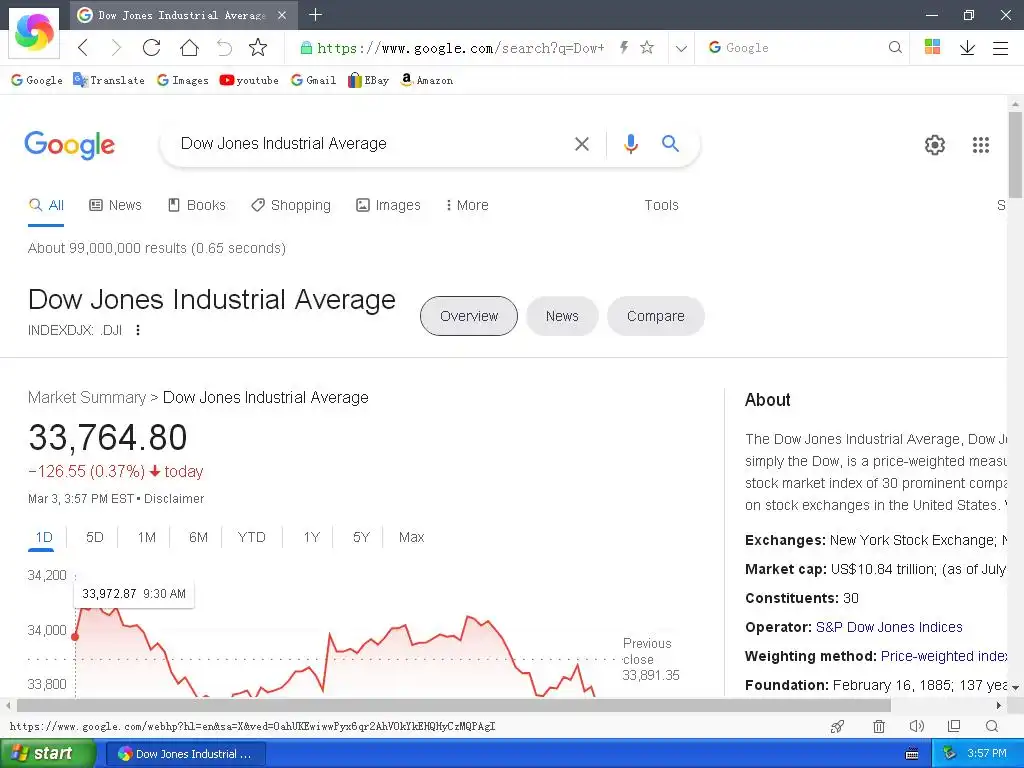The image size is (1024, 768).
Task: Open the youtube bookmark
Action: 249,80
